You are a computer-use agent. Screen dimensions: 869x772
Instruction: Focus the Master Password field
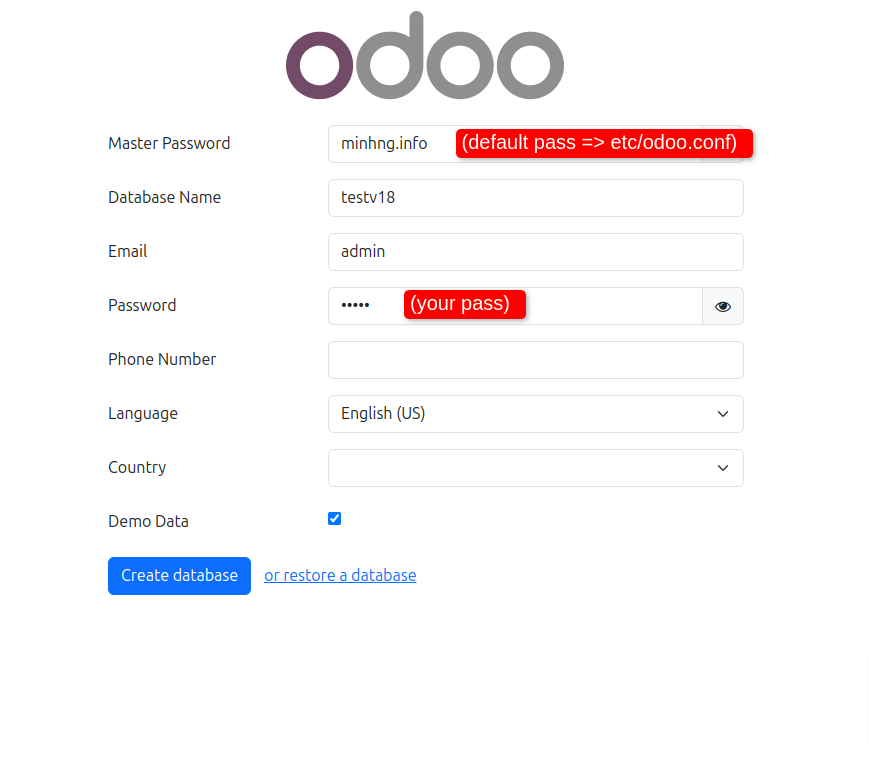[x=390, y=144]
